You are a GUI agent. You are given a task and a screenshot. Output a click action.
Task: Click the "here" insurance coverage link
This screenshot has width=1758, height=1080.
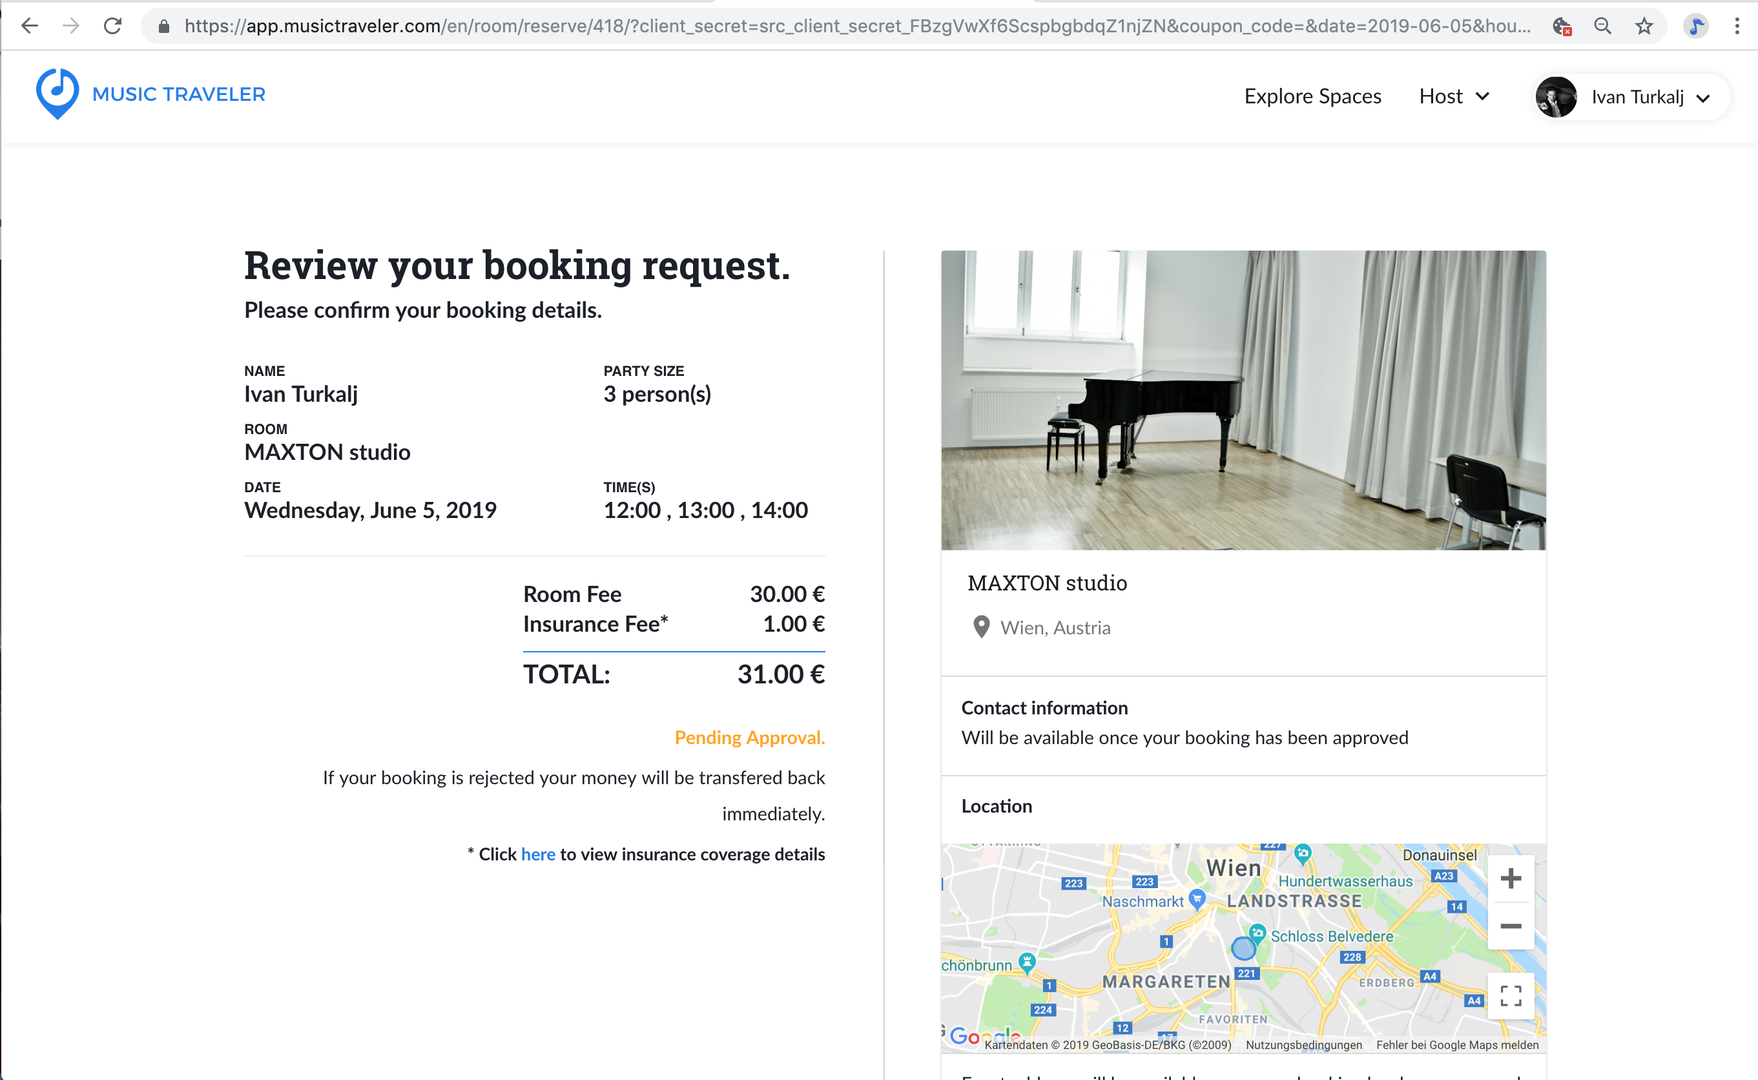[538, 854]
